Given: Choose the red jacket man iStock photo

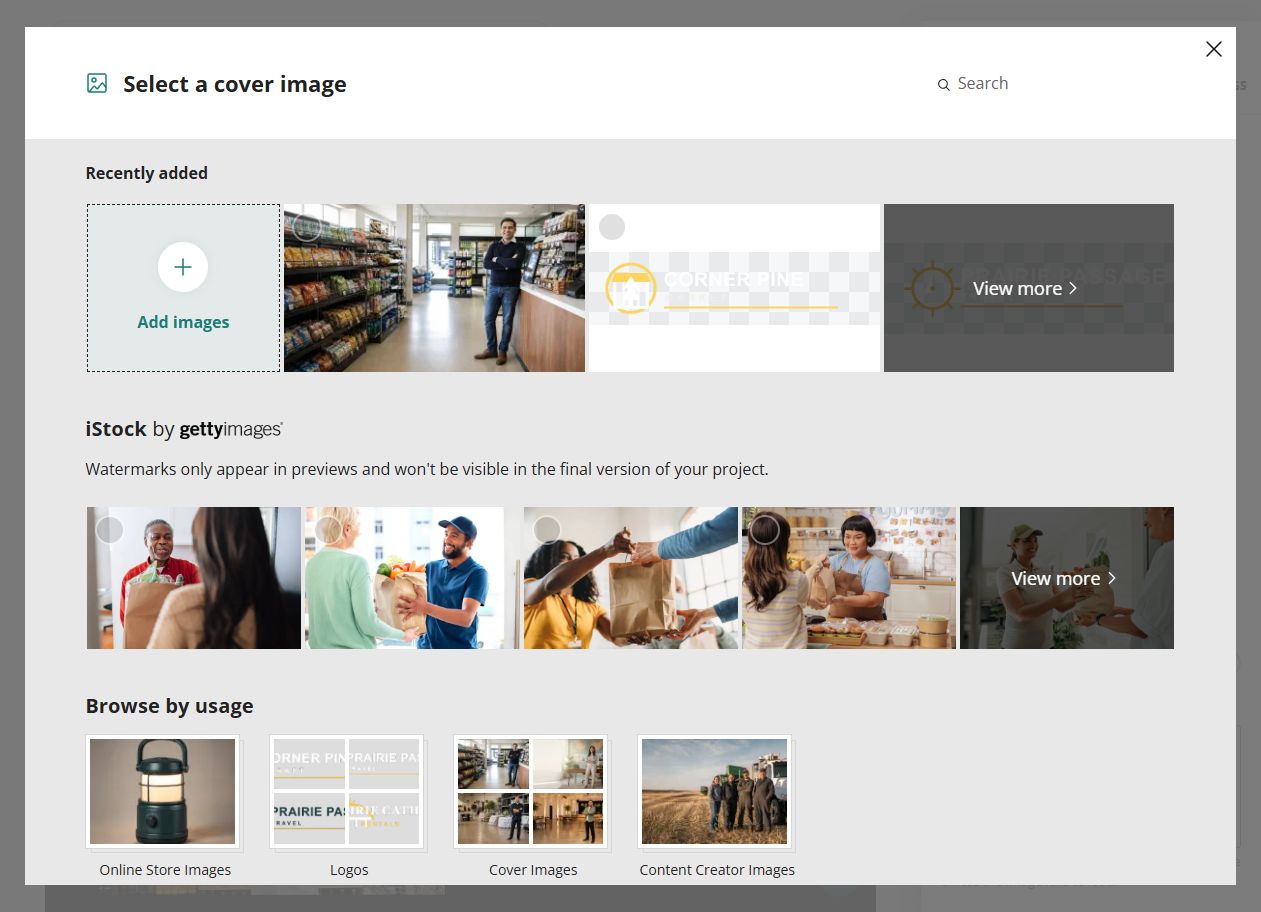Looking at the screenshot, I should pyautogui.click(x=194, y=578).
